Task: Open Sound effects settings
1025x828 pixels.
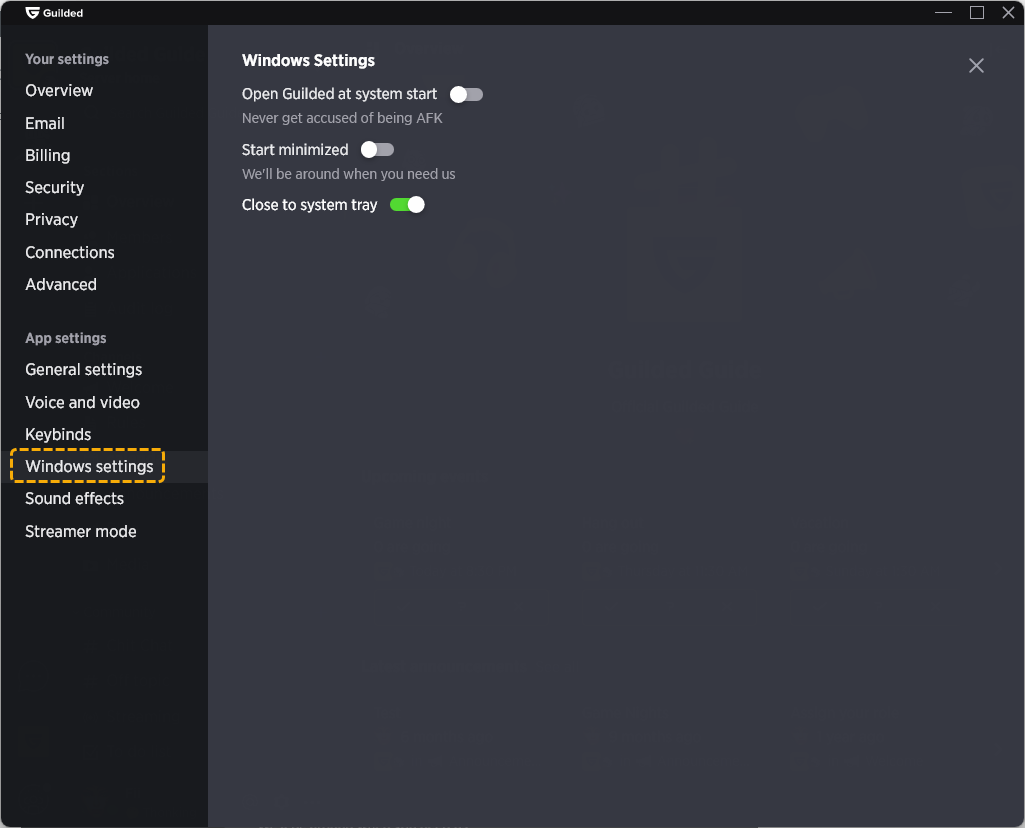Action: click(74, 498)
